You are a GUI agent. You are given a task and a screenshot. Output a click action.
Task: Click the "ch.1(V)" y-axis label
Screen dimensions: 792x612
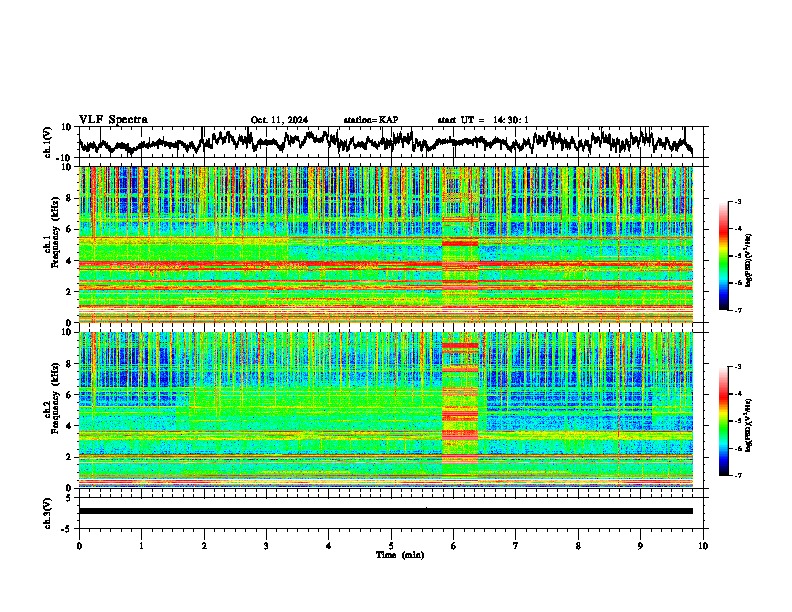point(48,143)
